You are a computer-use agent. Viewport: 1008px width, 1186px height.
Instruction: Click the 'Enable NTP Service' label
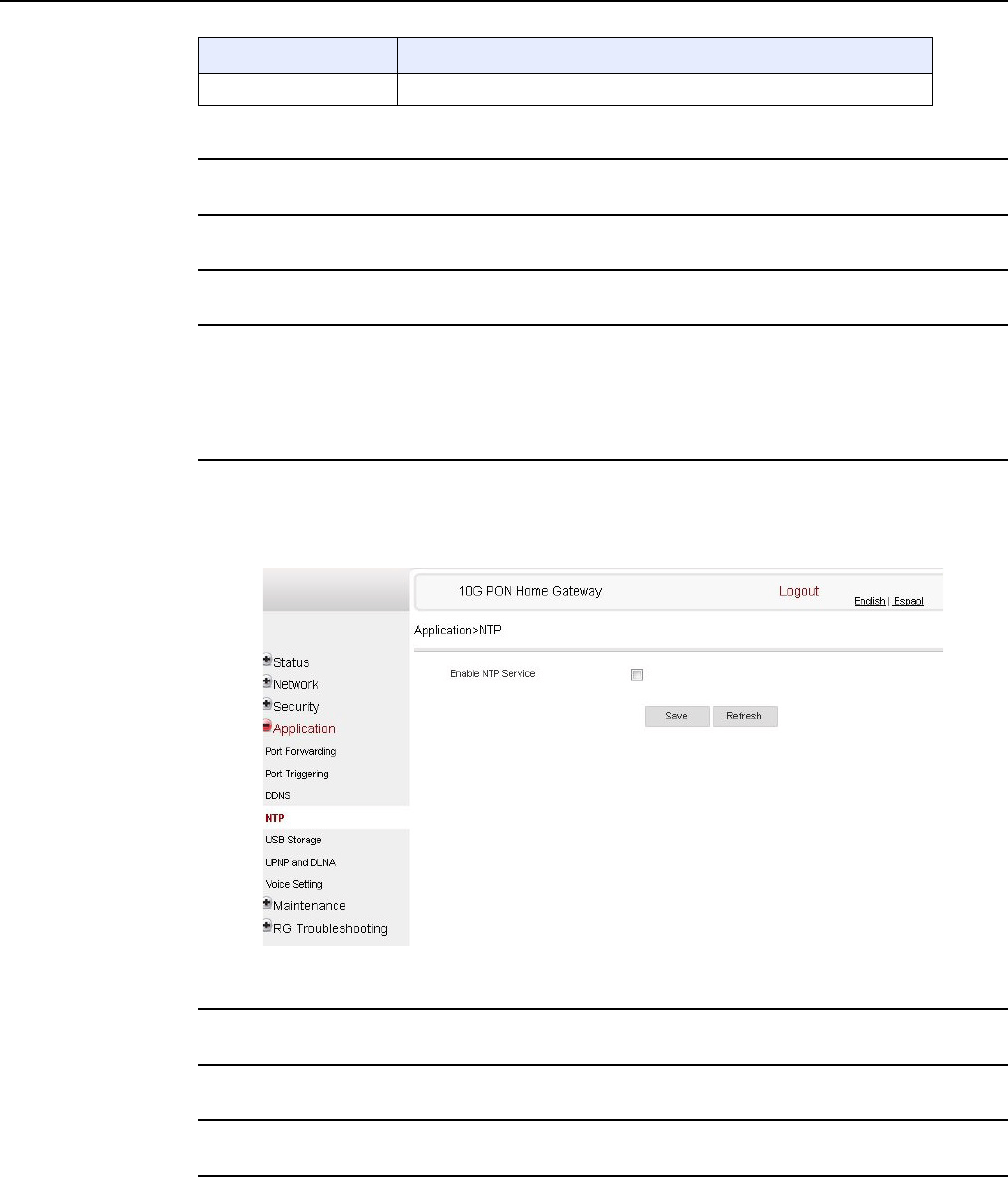pyautogui.click(x=492, y=674)
